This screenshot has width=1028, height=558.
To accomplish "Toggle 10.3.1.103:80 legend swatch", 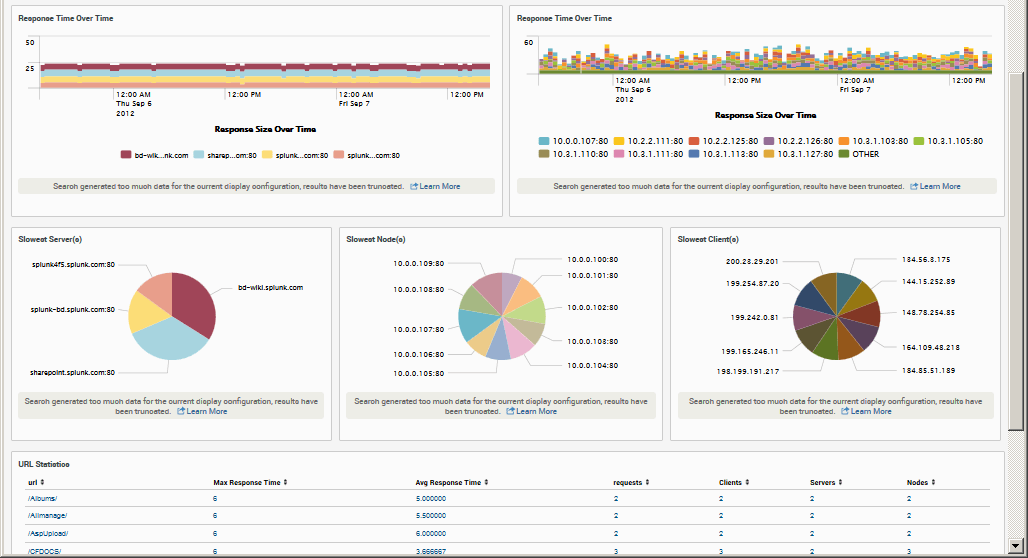I will (x=844, y=141).
